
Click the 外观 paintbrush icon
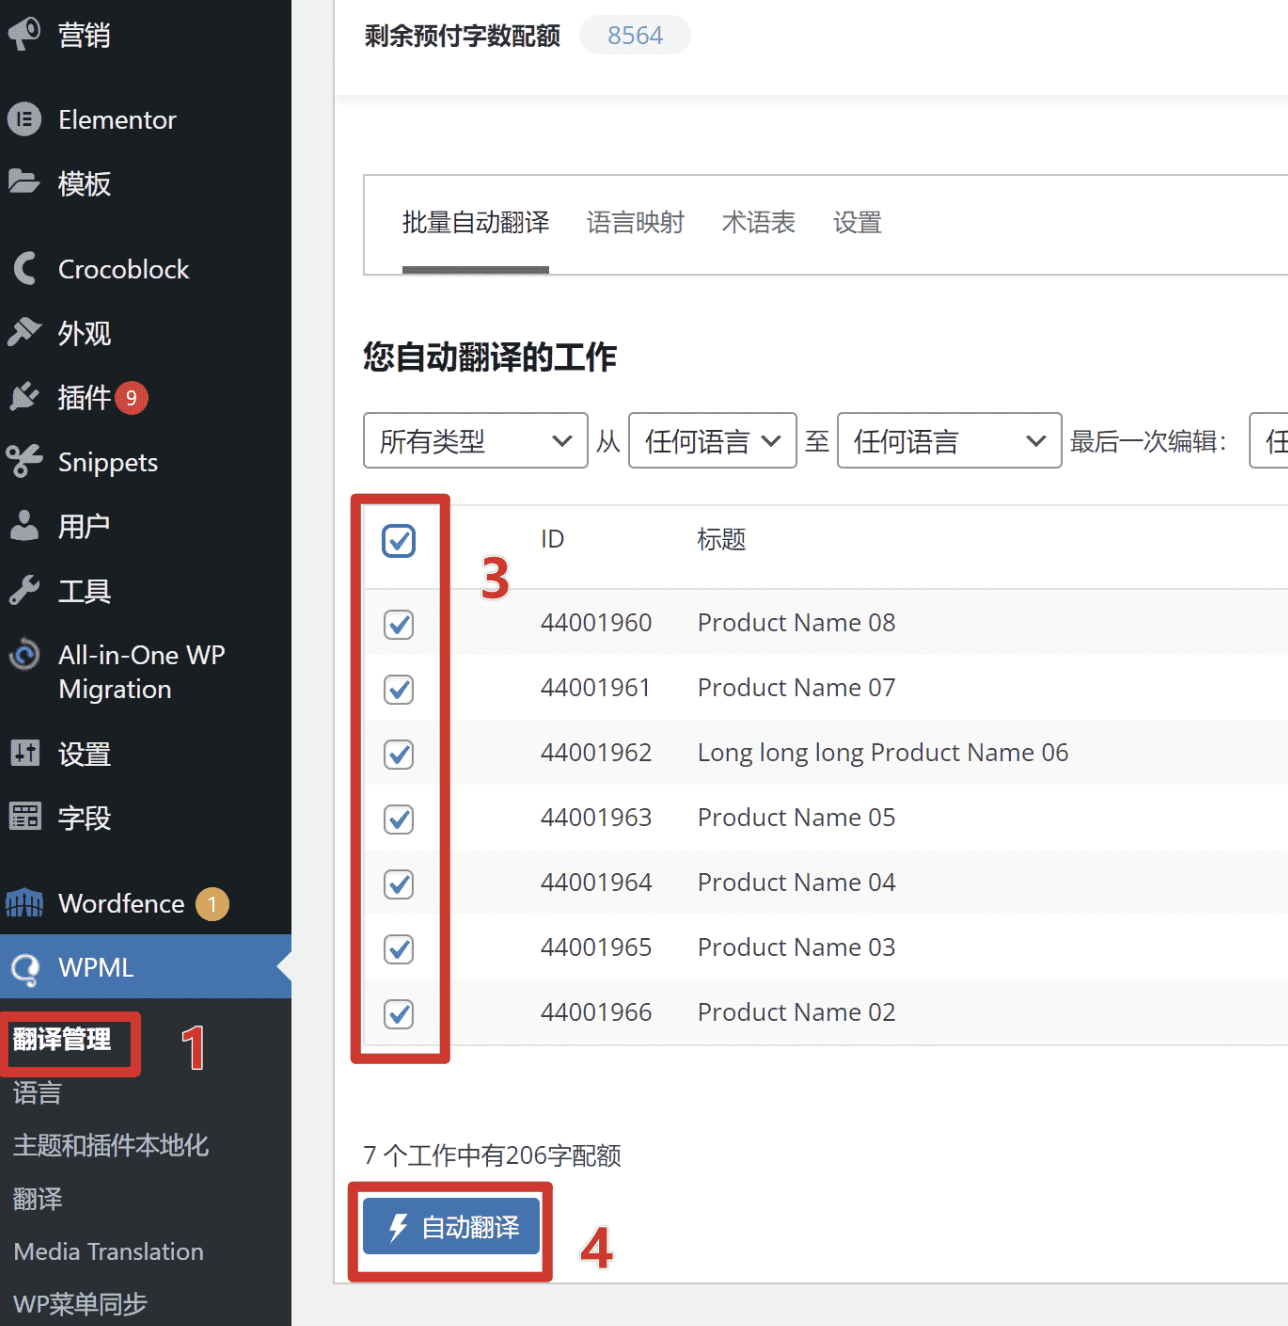(25, 333)
